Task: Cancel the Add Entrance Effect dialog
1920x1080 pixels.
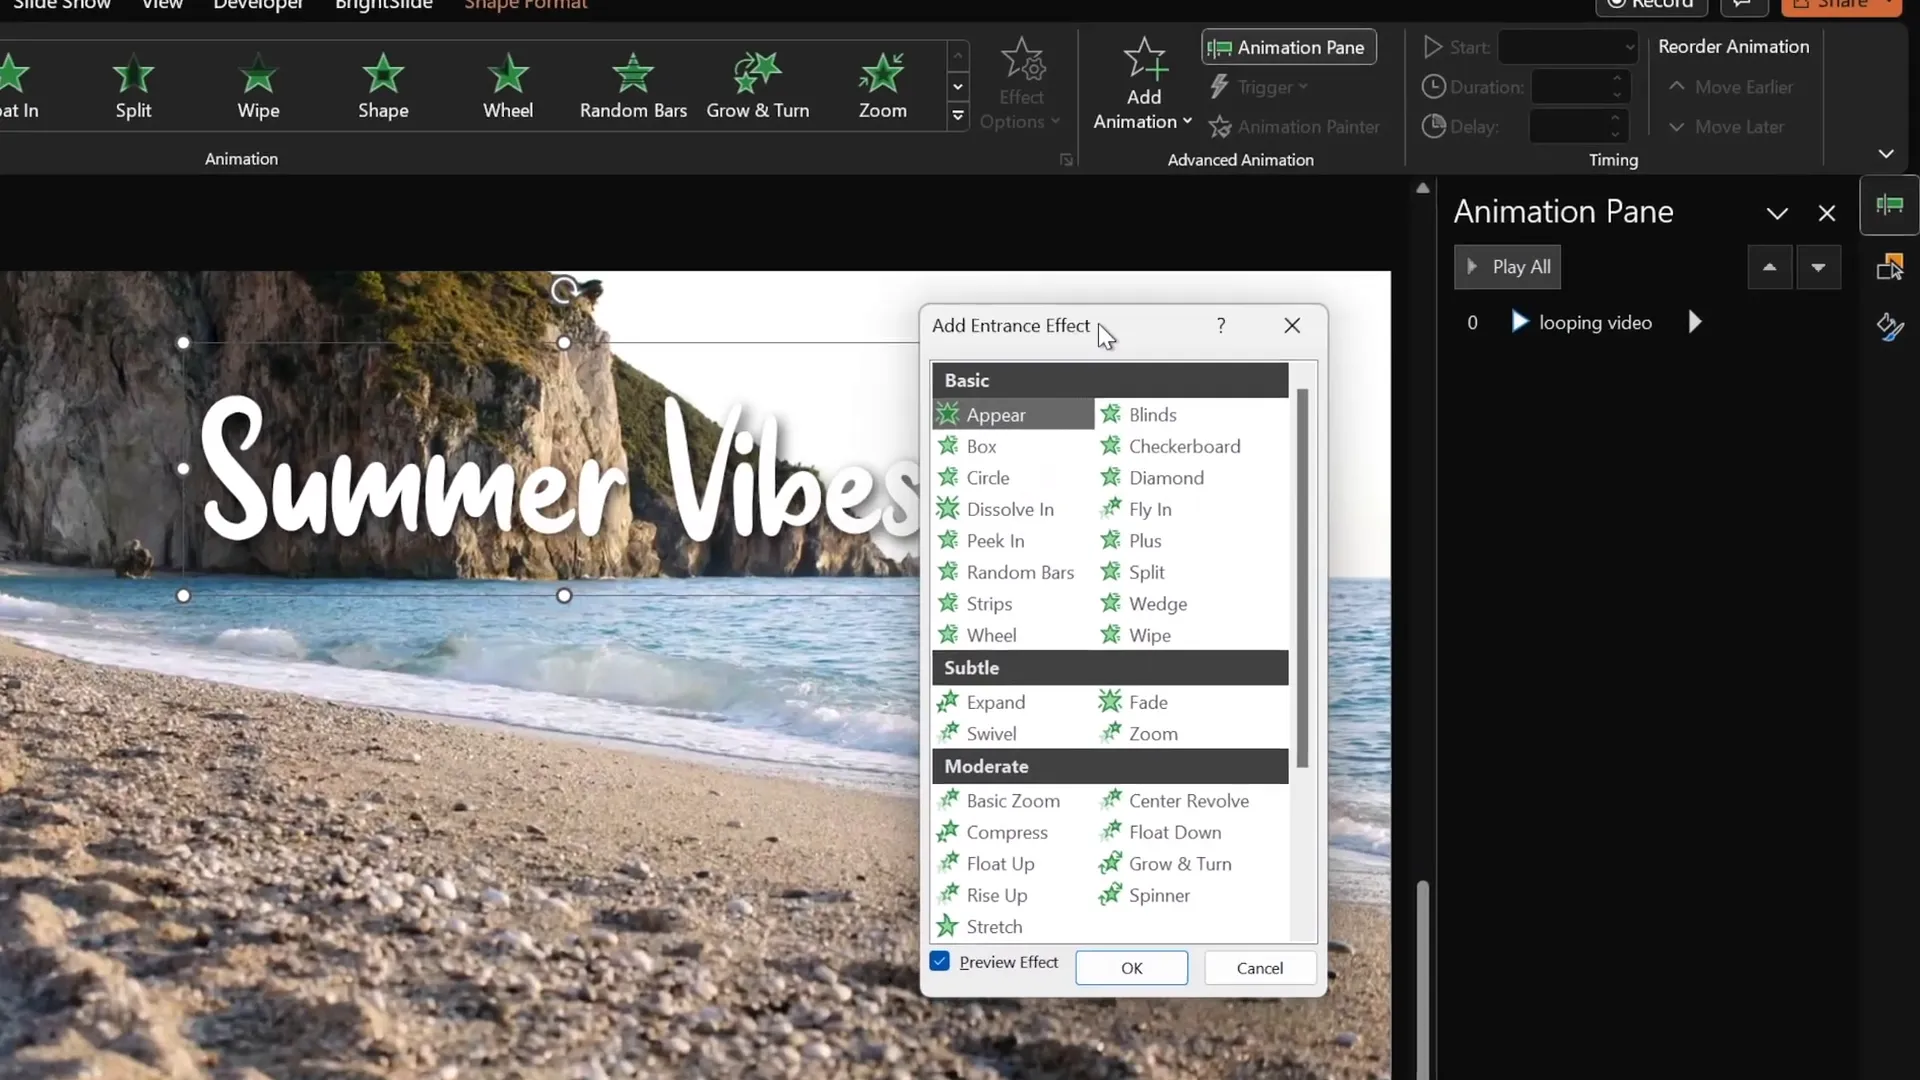Action: (x=1259, y=968)
